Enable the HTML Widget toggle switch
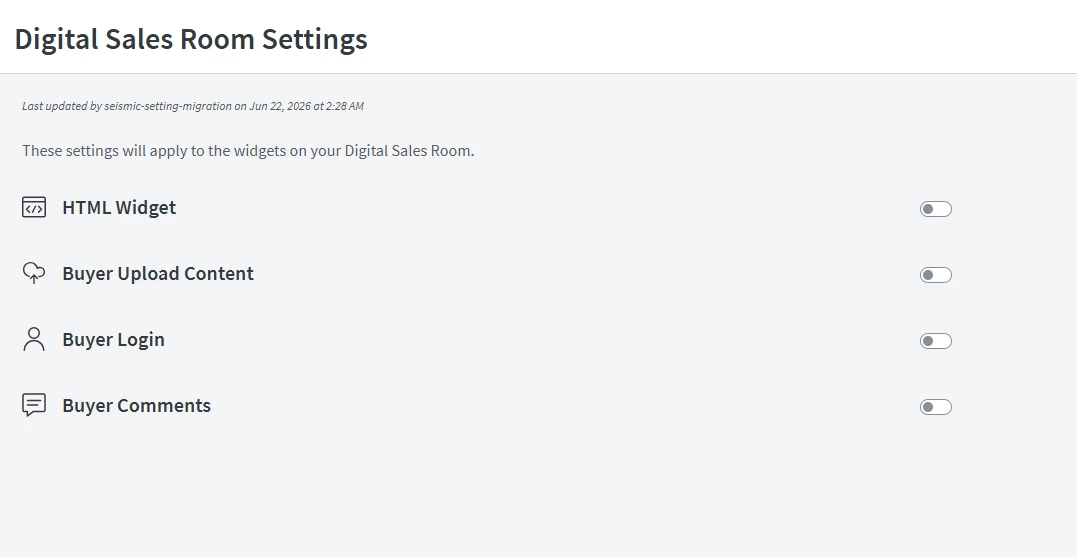Screen dimensions: 1077x557 (936, 209)
